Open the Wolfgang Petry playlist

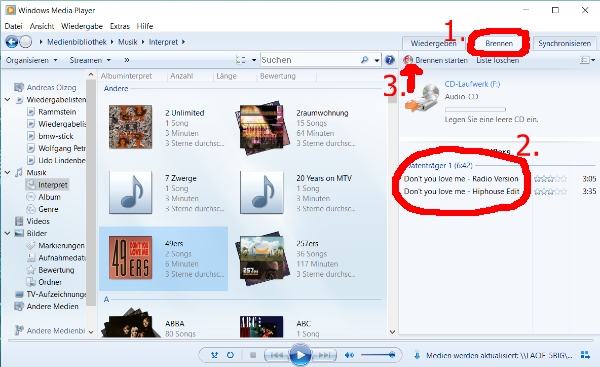pyautogui.click(x=62, y=148)
